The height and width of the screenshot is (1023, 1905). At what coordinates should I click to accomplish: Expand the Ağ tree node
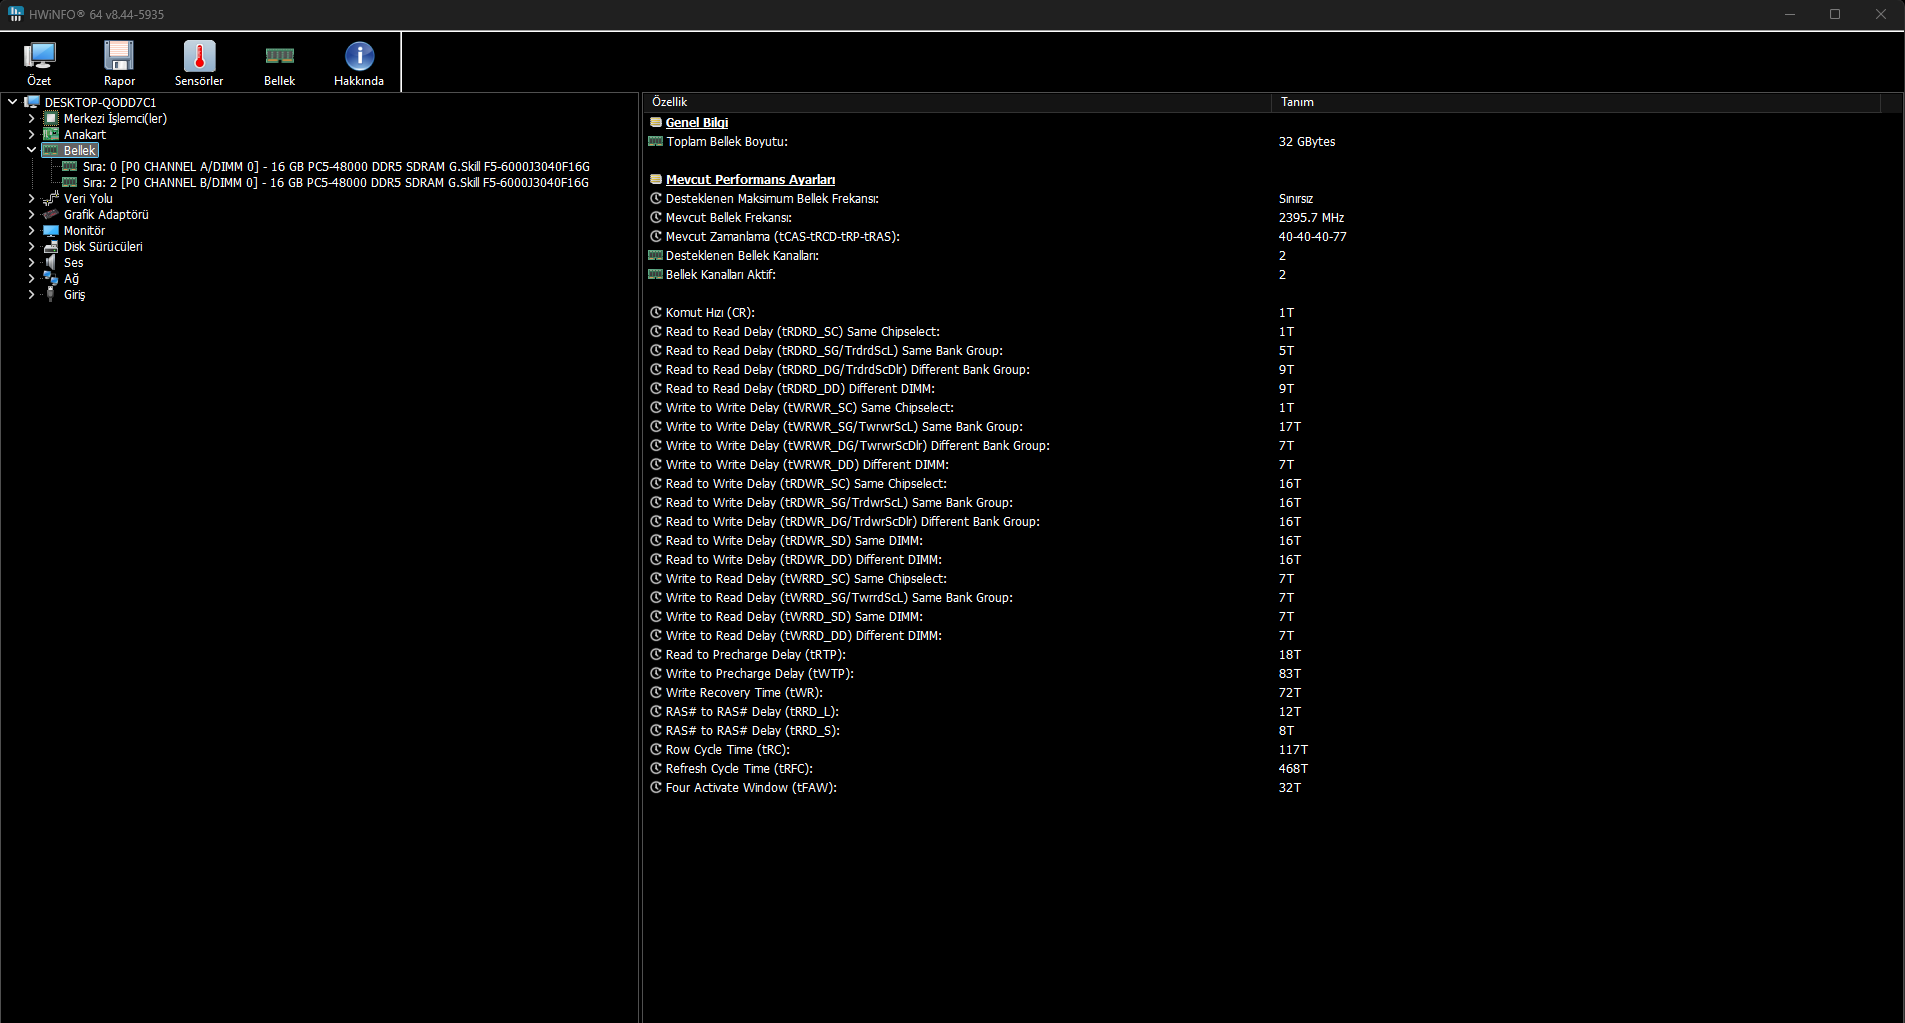tap(32, 278)
